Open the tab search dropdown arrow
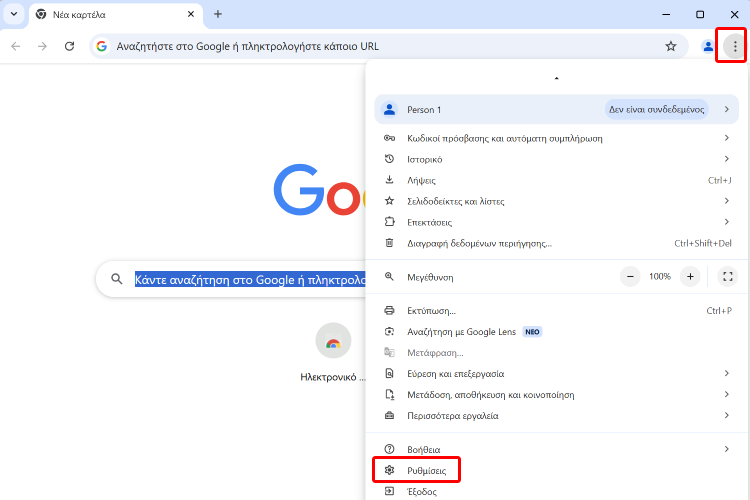Viewport: 750px width, 500px height. pos(14,14)
